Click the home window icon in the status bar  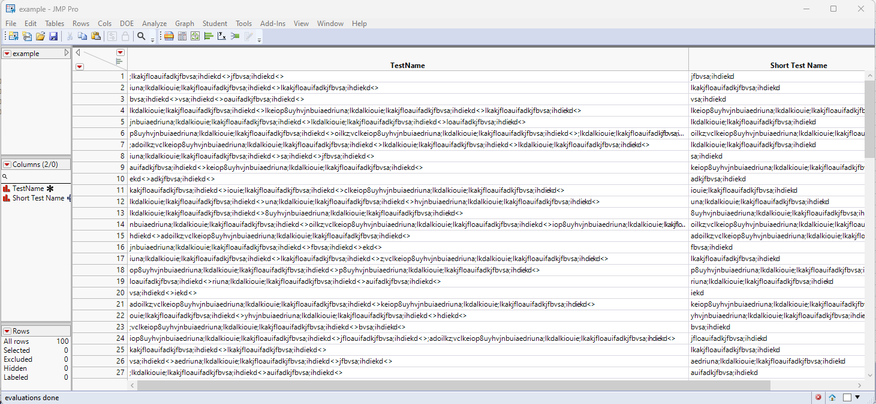tap(832, 397)
